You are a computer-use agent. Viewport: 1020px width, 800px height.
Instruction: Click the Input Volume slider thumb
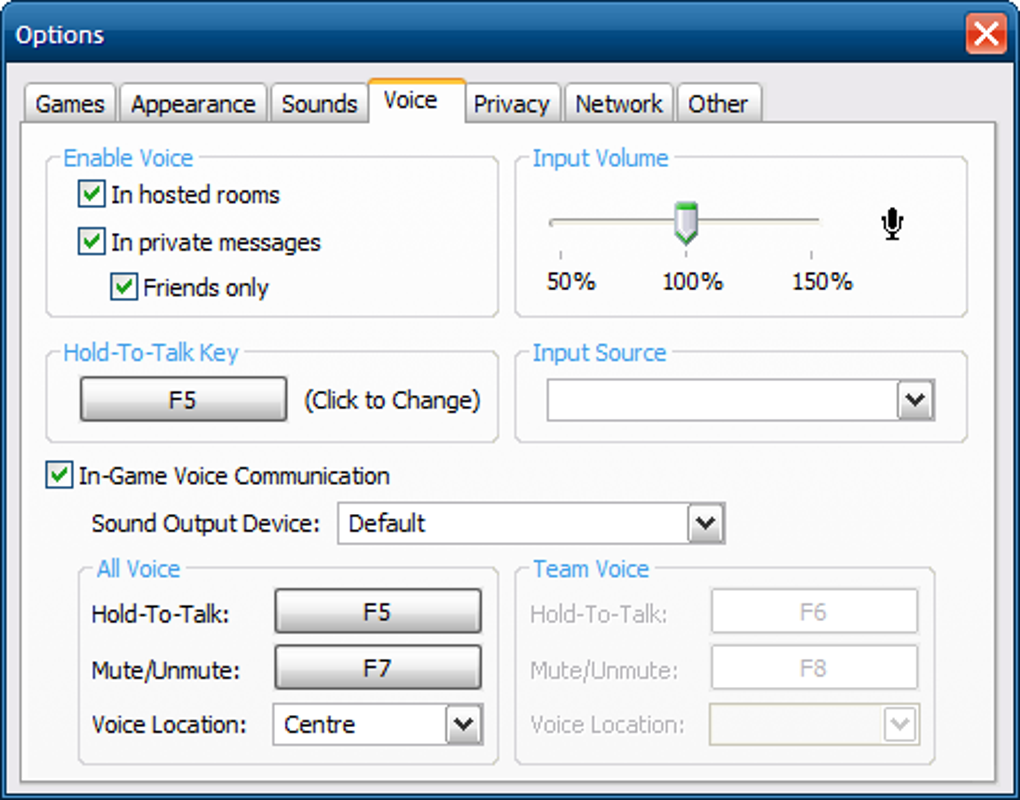click(x=686, y=224)
